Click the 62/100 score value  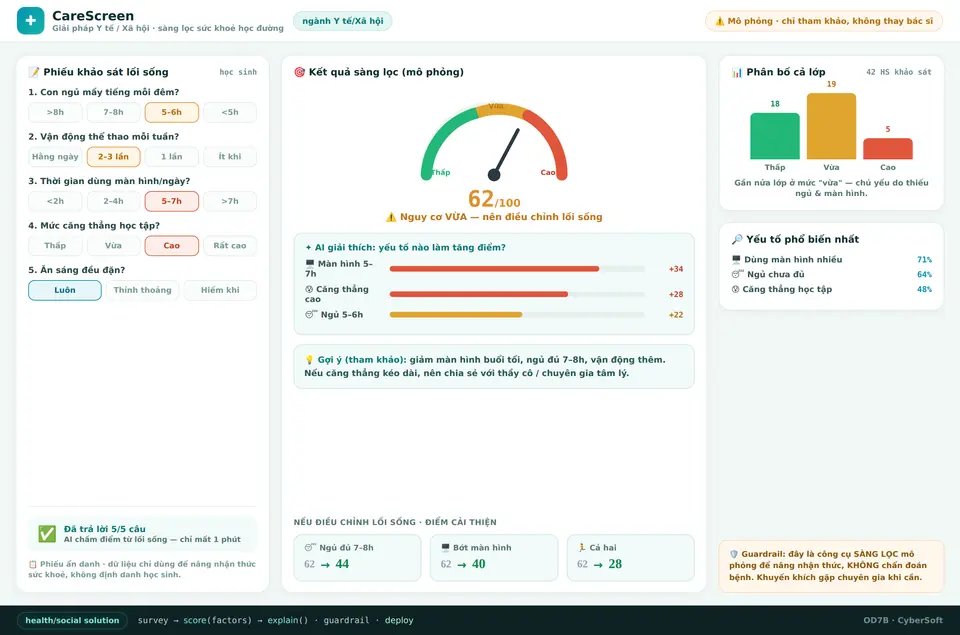point(494,199)
